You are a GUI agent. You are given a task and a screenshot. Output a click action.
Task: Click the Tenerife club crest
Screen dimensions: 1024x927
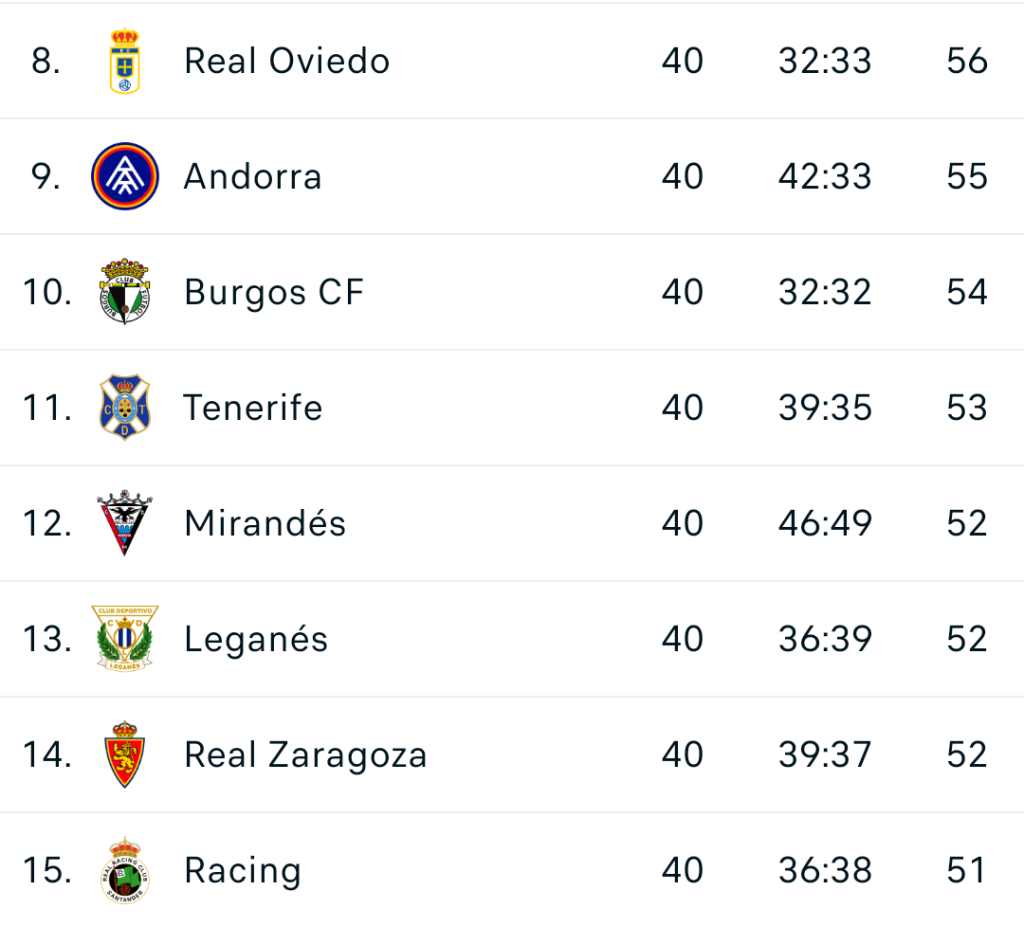click(x=125, y=408)
